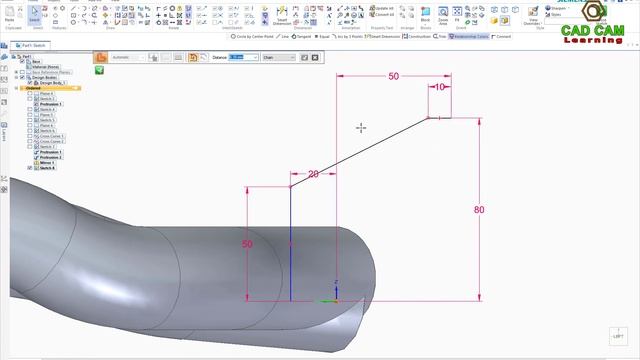Click the 20 dimension value in sketch
This screenshot has height=360, width=640.
coord(313,174)
